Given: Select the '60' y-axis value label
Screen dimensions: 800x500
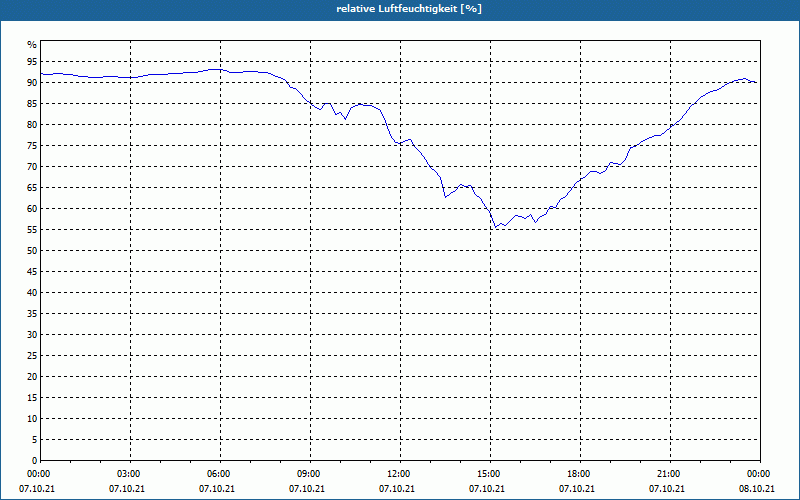Looking at the screenshot, I should tap(32, 209).
